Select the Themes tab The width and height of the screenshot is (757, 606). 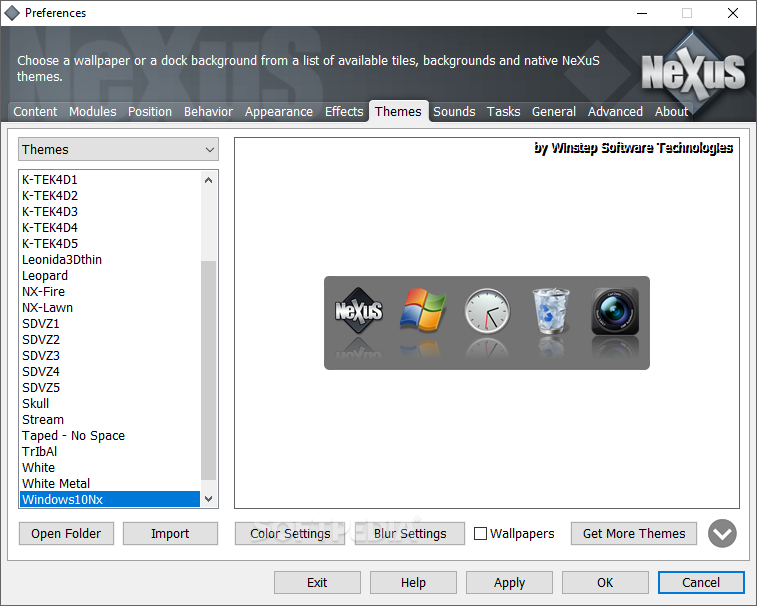[398, 112]
